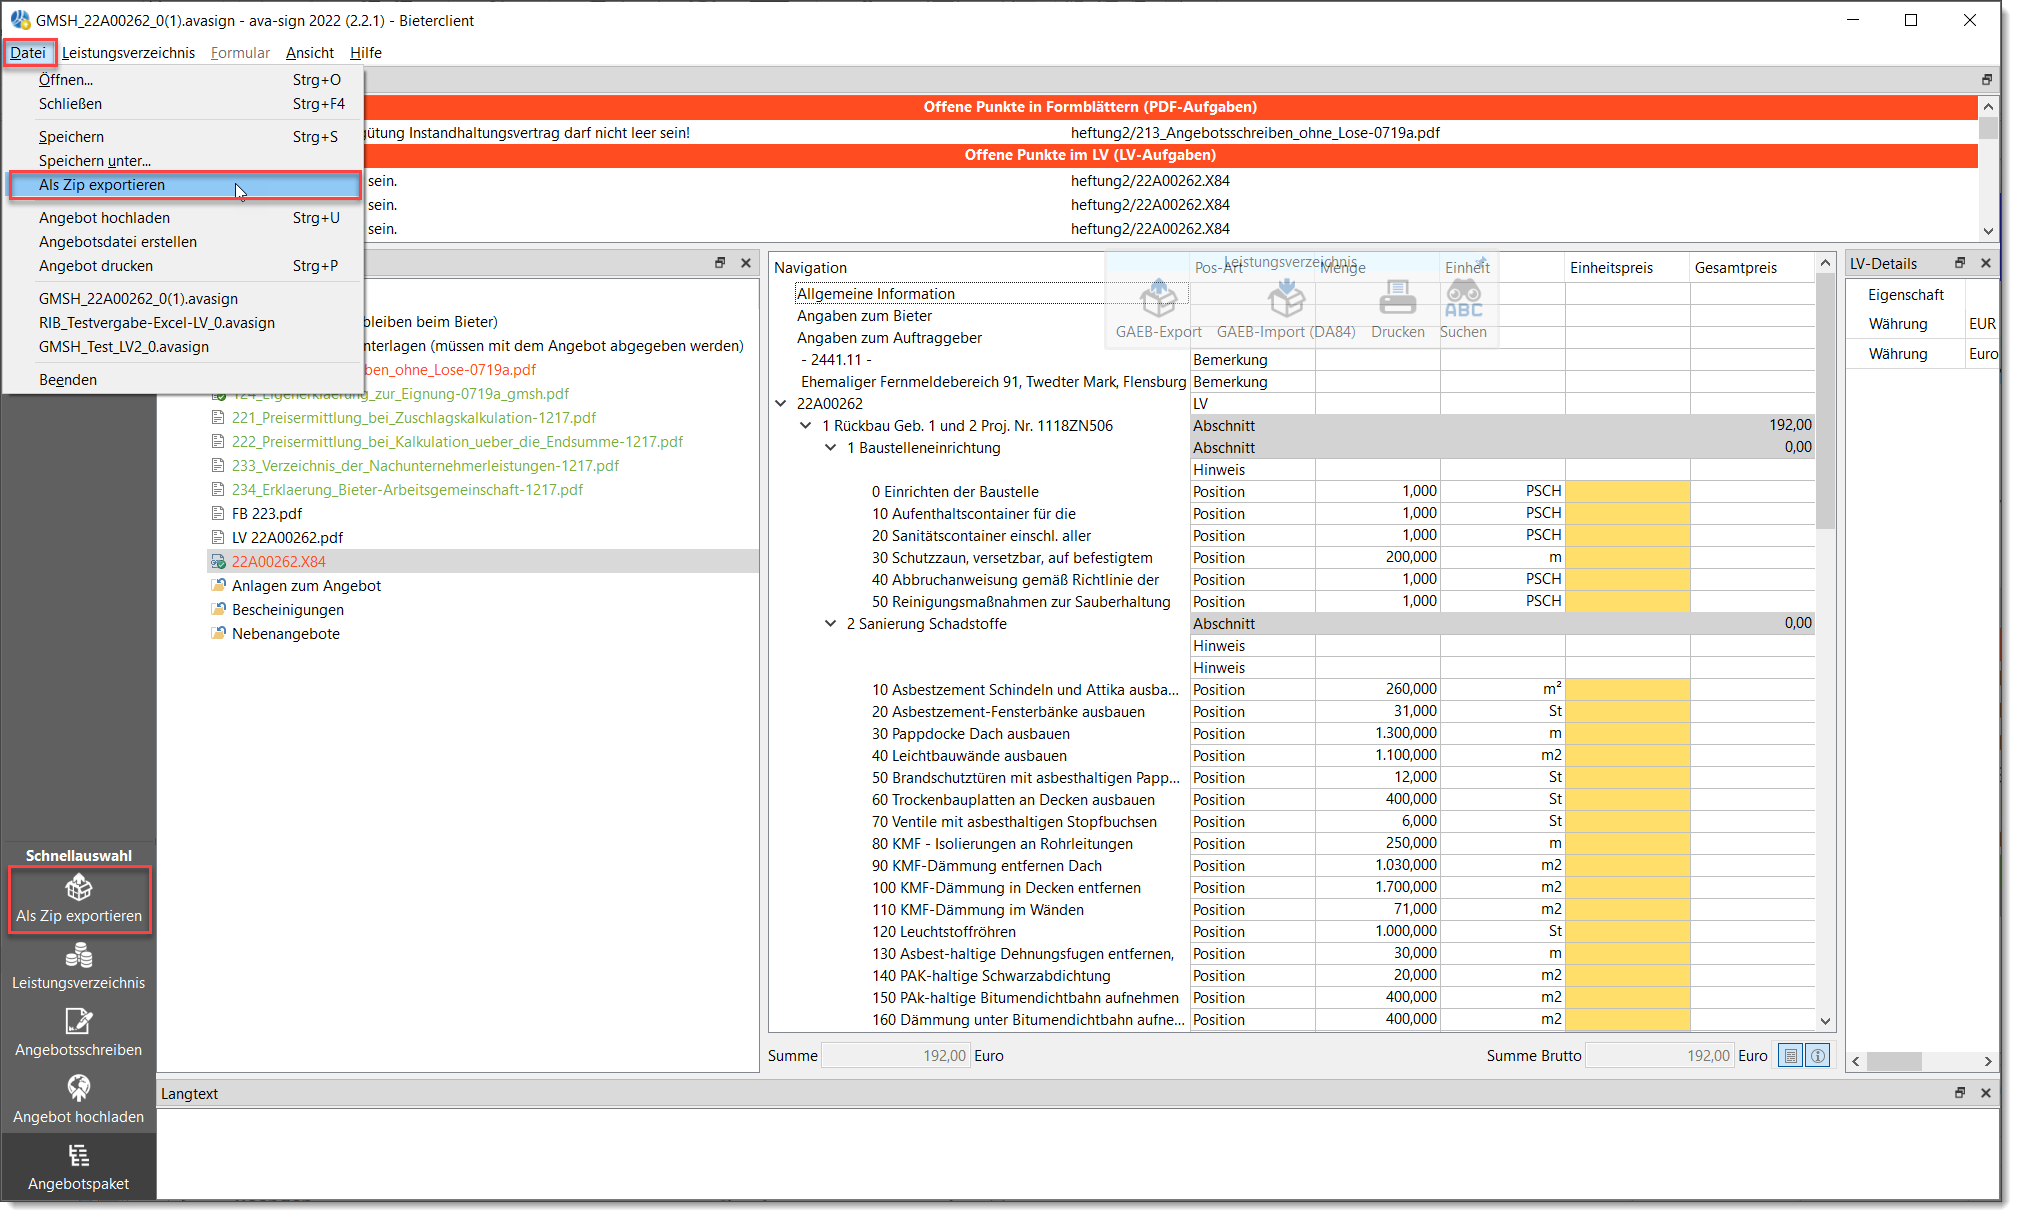The image size is (2017, 1217).
Task: Select Als Zip exportieren in Datei menu
Action: (185, 185)
